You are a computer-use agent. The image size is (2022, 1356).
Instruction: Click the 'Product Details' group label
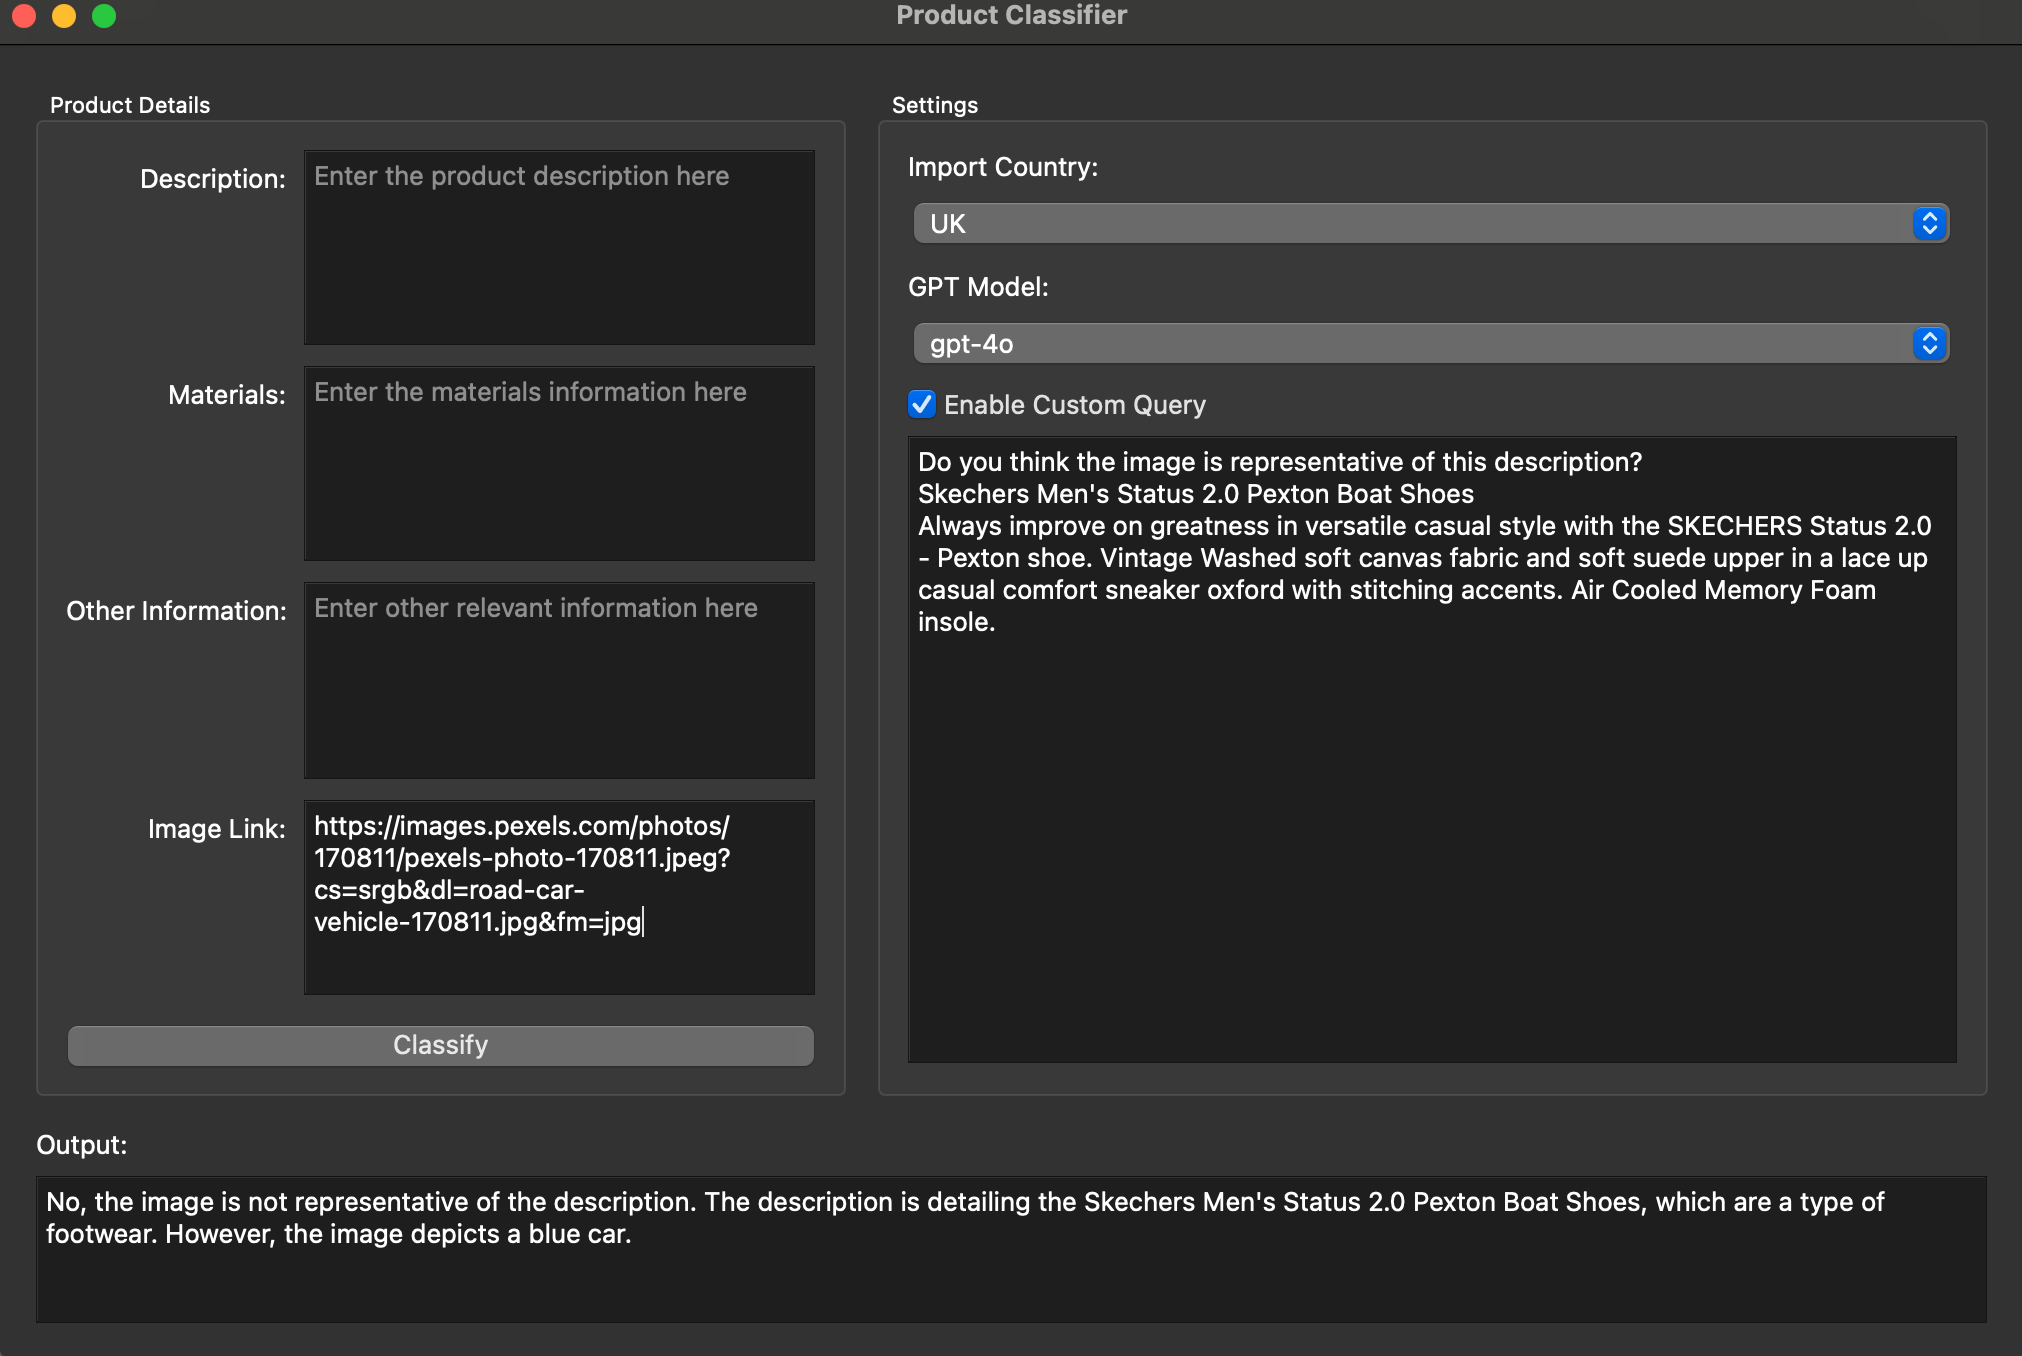tap(130, 105)
